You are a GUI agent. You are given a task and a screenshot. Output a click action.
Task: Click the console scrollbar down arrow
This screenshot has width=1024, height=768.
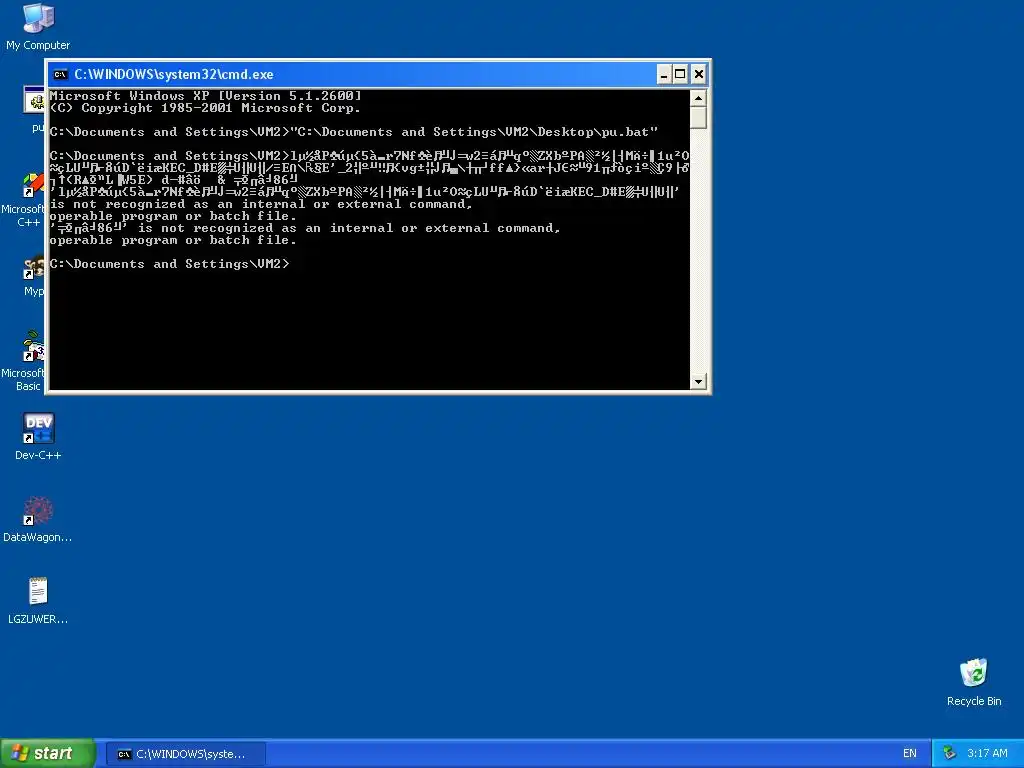[x=698, y=381]
